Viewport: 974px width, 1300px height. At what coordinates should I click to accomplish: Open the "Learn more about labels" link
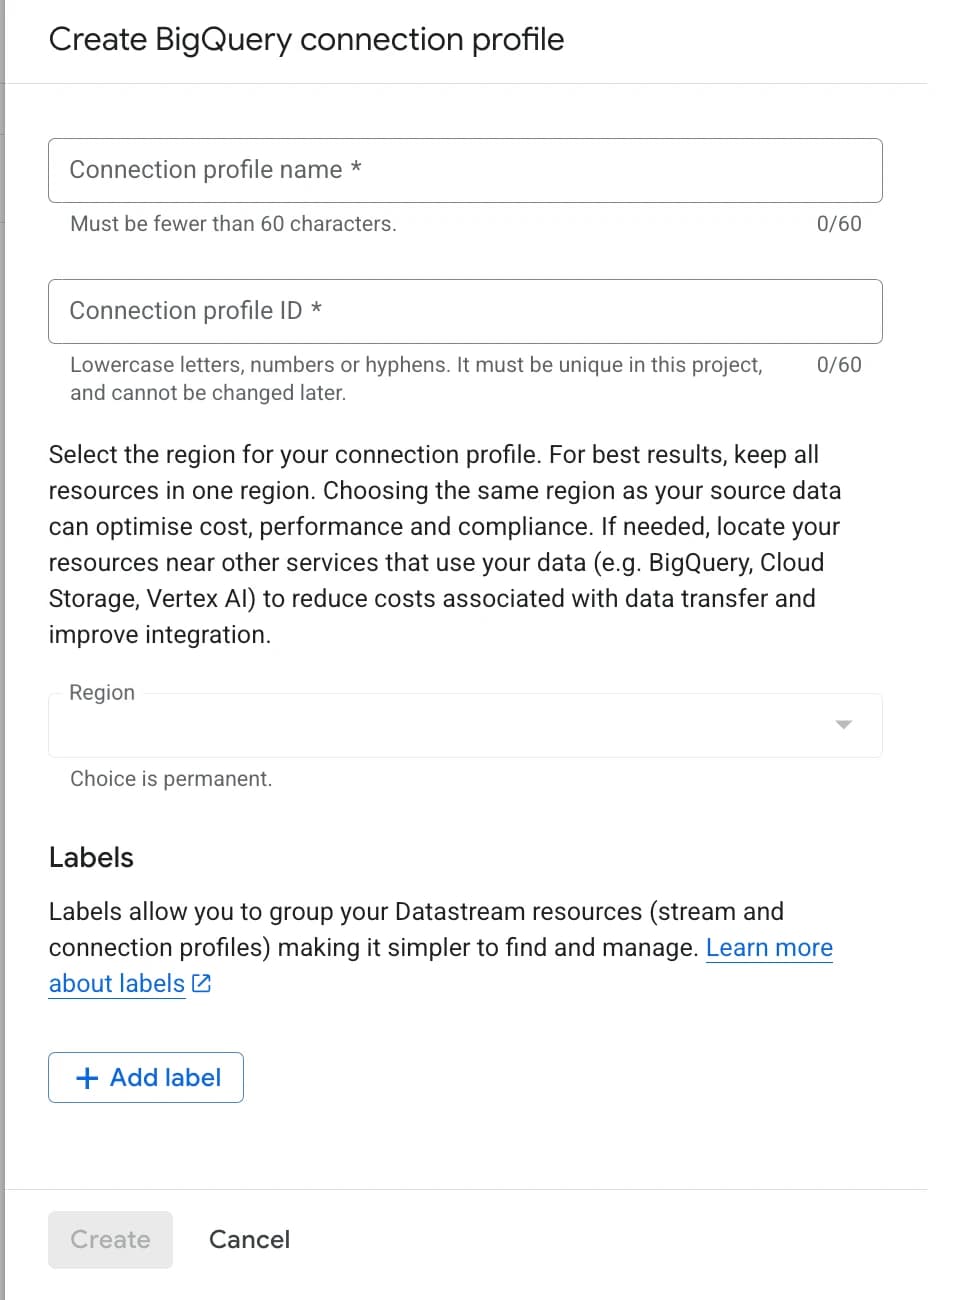click(x=769, y=947)
